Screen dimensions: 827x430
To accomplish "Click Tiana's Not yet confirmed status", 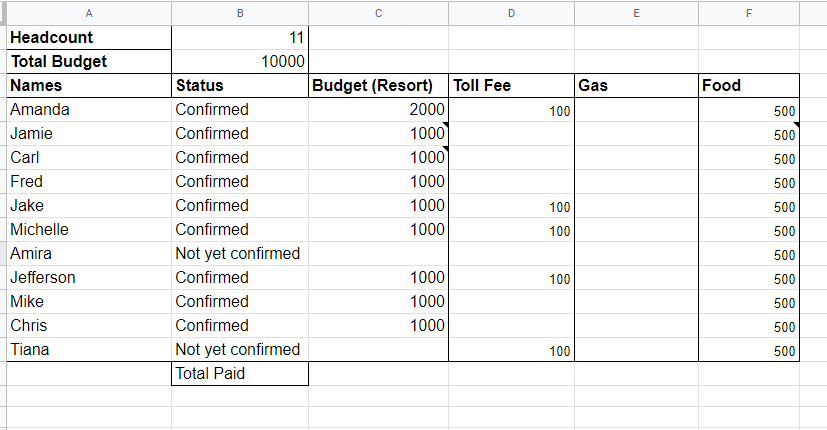I will pyautogui.click(x=240, y=349).
